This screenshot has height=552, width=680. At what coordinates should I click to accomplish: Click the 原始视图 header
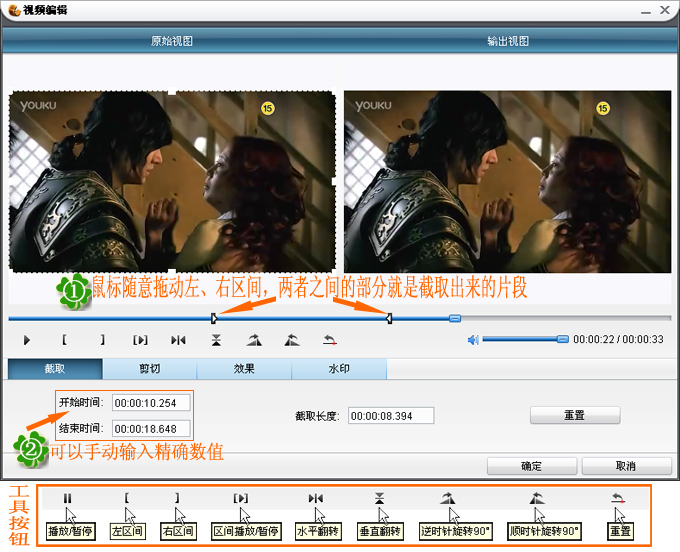172,41
